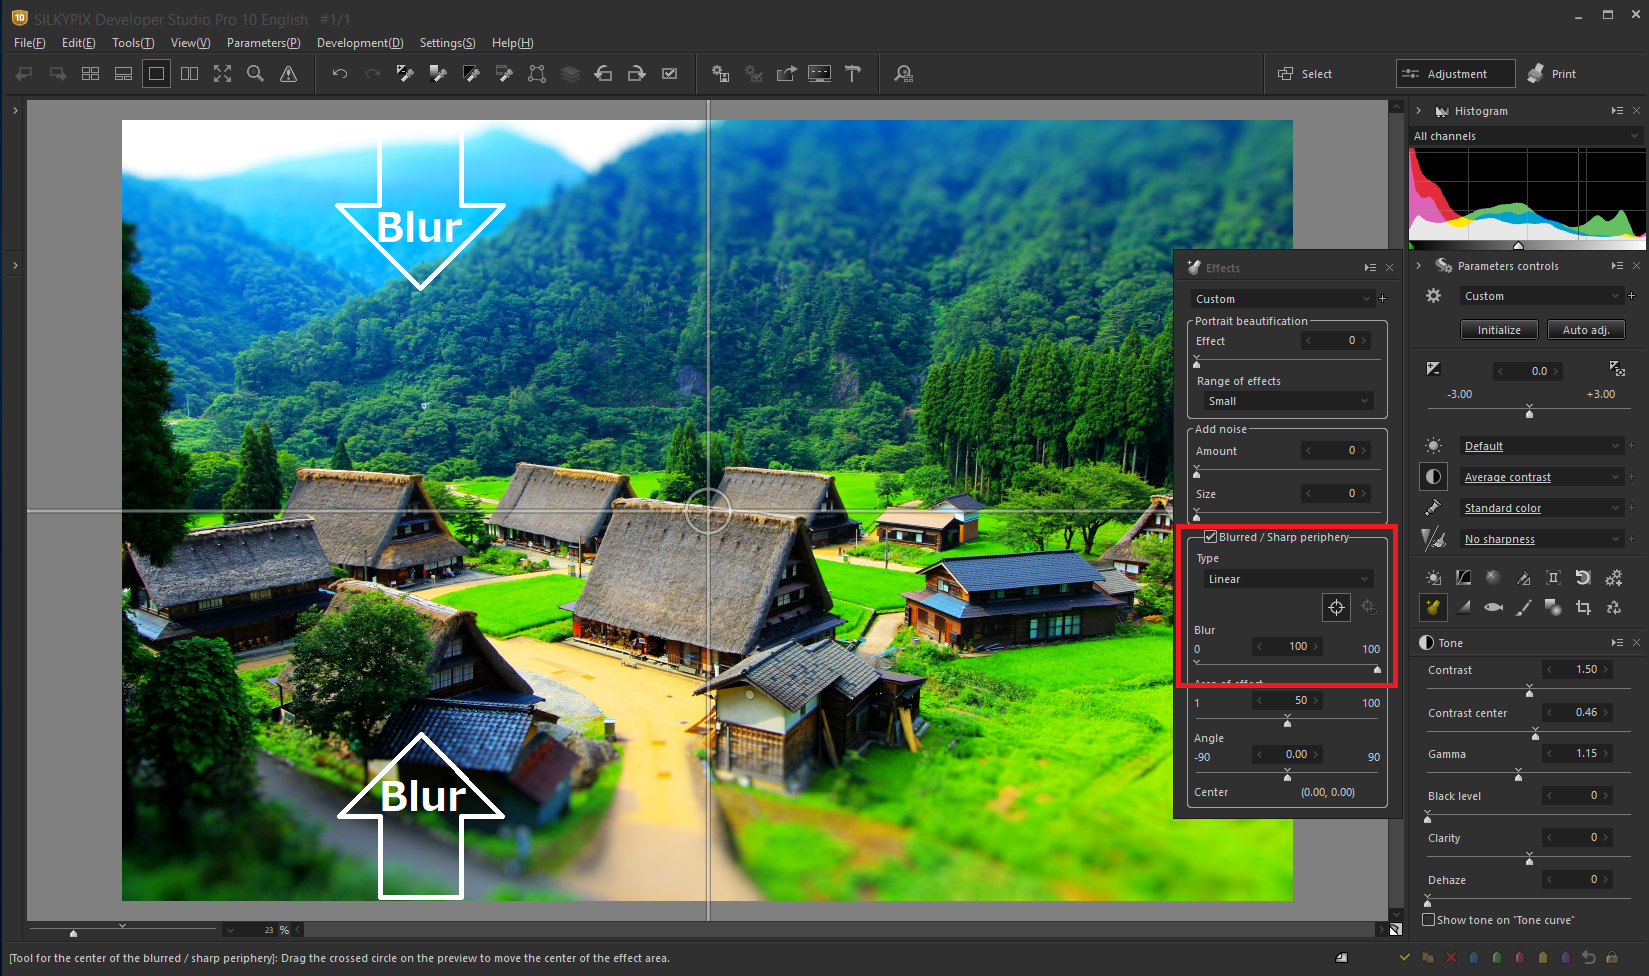Switch to thumbnail grid view mode
Viewport: 1649px width, 976px height.
point(90,74)
